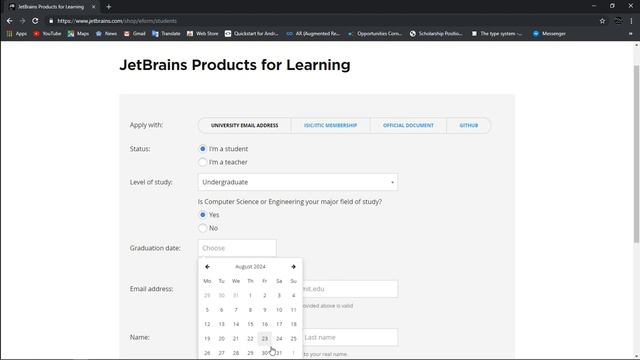This screenshot has height=360, width=640.
Task: Open the Translate bookmark
Action: coord(166,33)
